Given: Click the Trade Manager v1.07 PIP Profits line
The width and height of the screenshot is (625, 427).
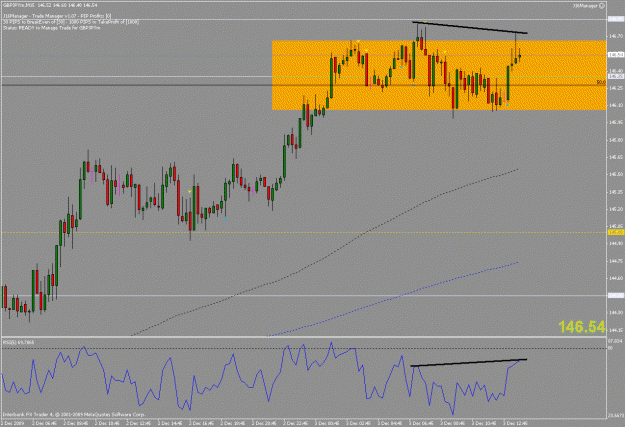Looking at the screenshot, I should click(57, 16).
